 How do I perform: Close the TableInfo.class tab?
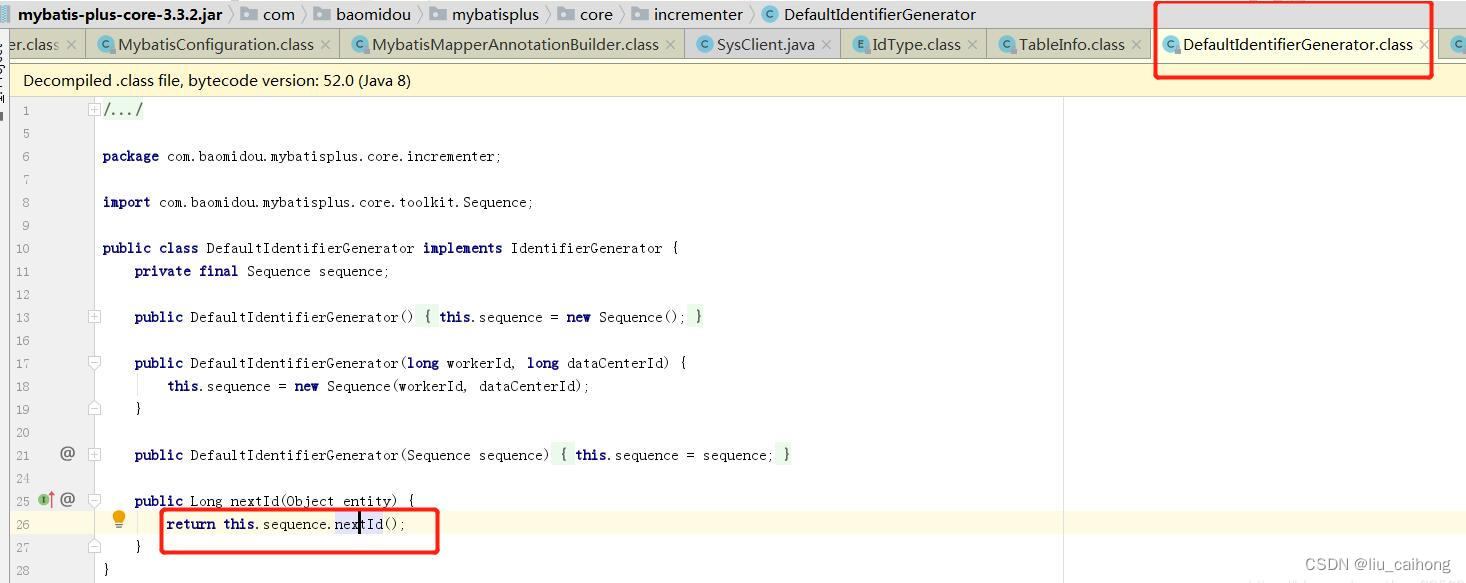point(1135,45)
